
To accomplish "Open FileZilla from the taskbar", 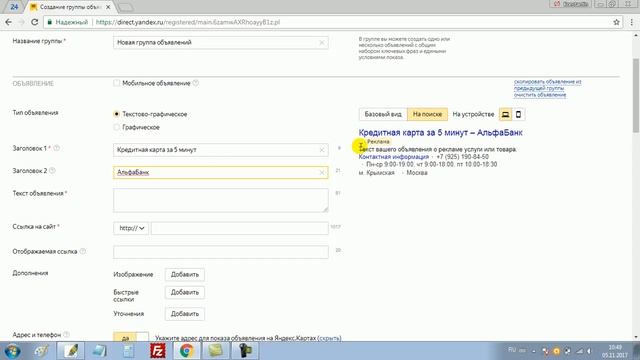I will 158,351.
